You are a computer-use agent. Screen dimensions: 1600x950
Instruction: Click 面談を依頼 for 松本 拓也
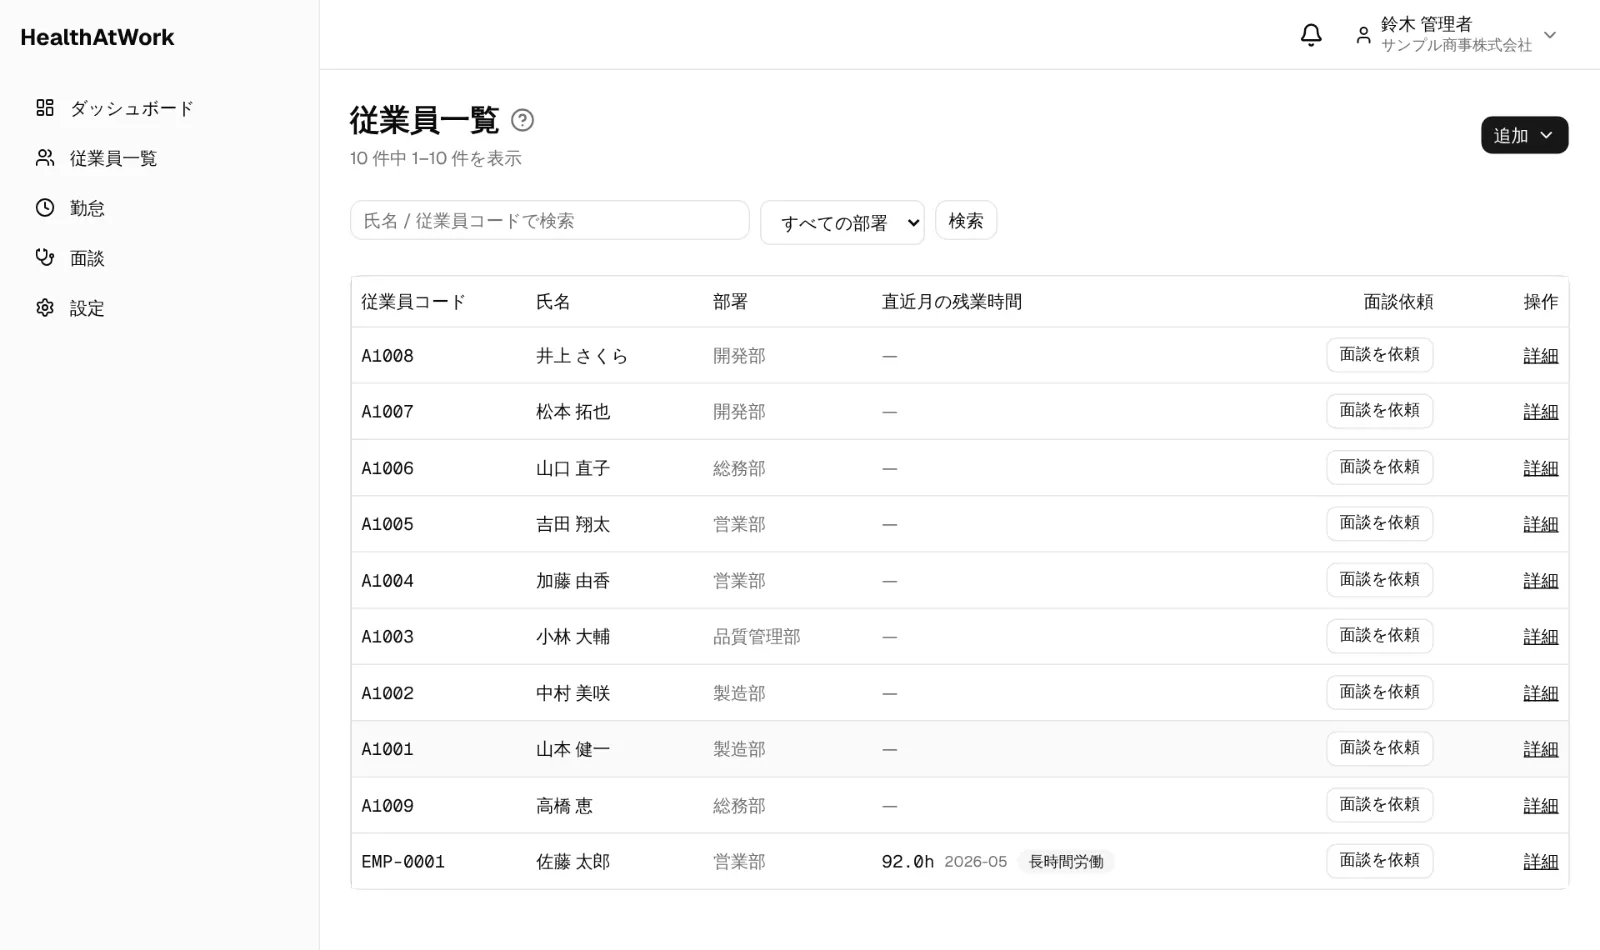click(1379, 411)
